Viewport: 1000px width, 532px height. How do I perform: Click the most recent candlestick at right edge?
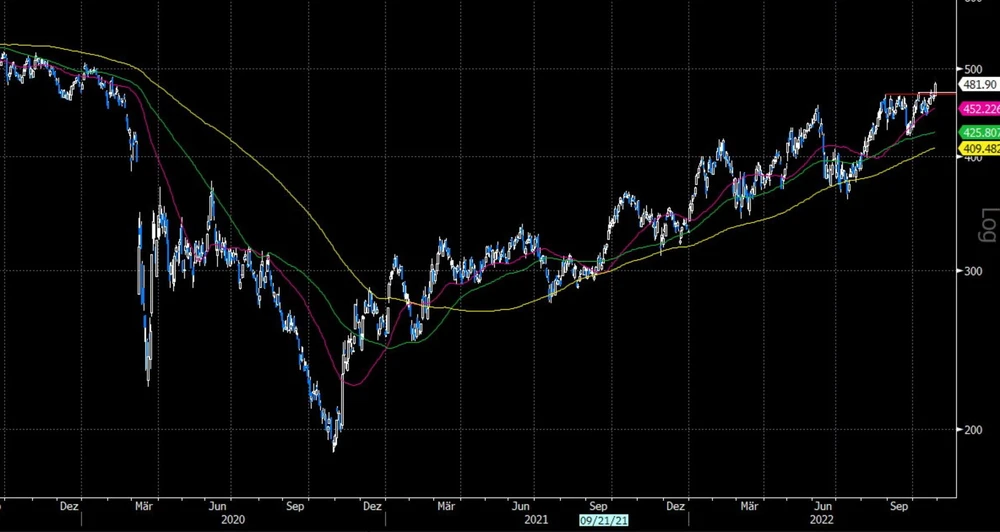pos(935,90)
